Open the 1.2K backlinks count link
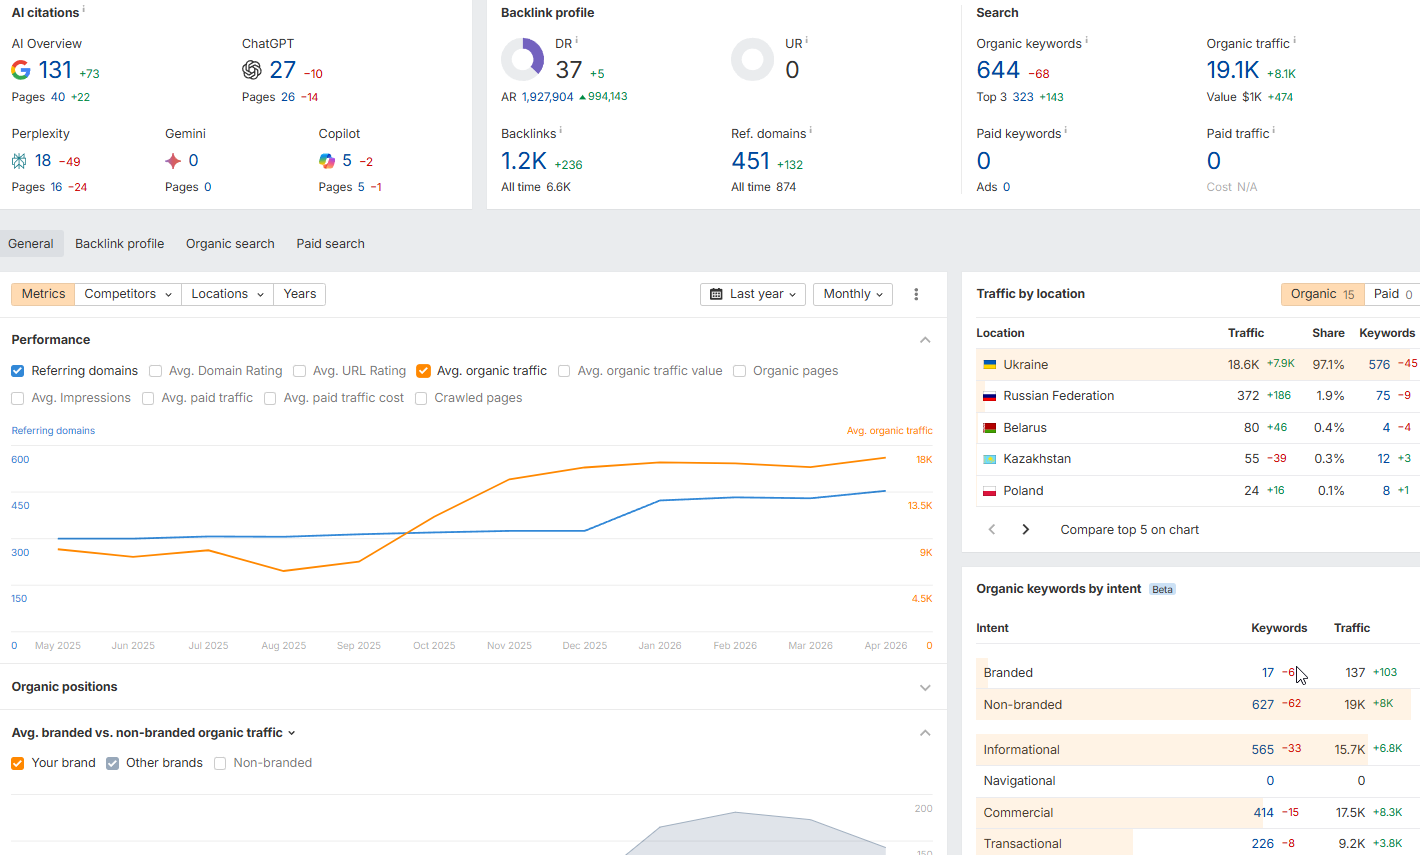1420x855 pixels. [524, 161]
